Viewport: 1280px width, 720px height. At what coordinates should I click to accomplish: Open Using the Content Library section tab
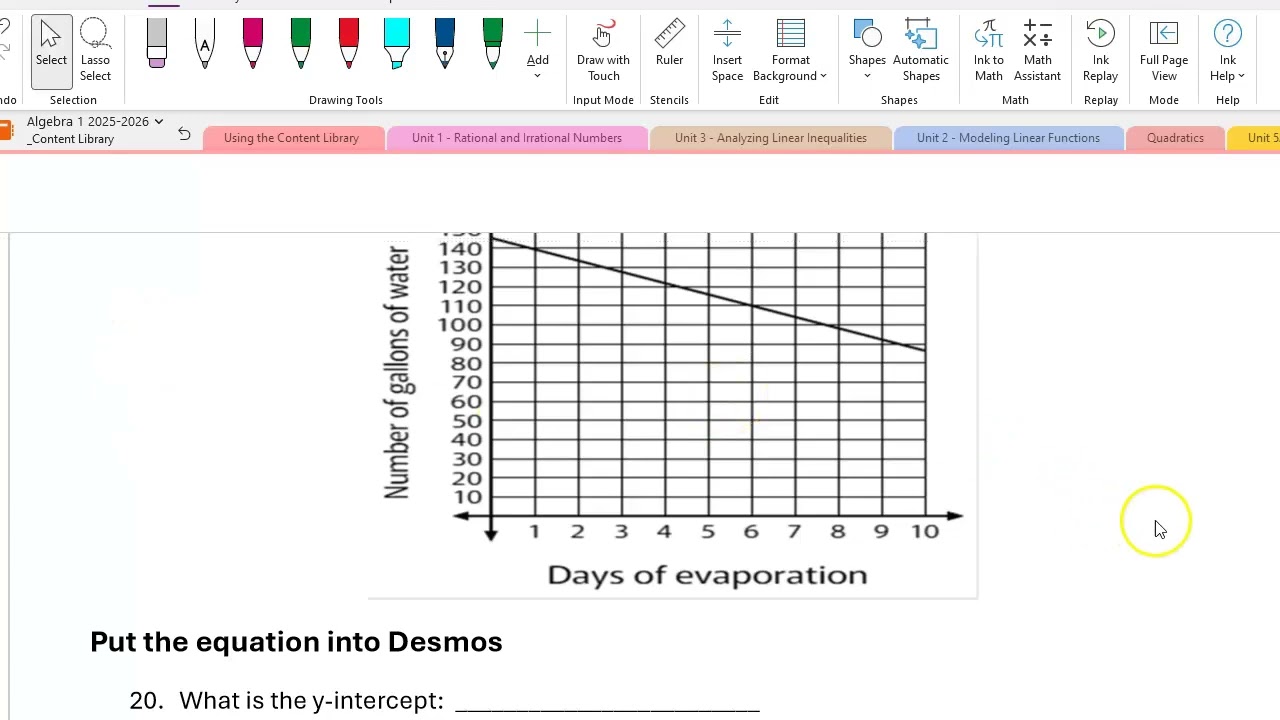pyautogui.click(x=291, y=138)
